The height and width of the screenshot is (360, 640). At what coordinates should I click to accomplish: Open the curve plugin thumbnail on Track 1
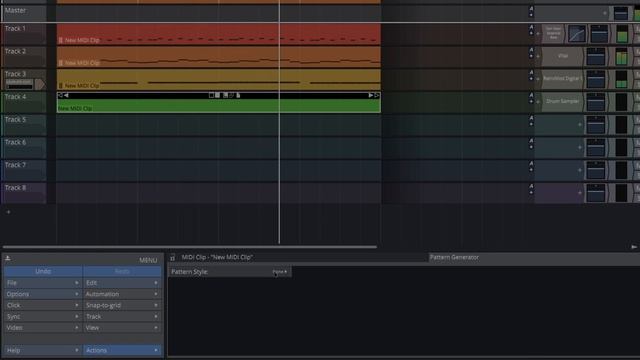tap(577, 34)
